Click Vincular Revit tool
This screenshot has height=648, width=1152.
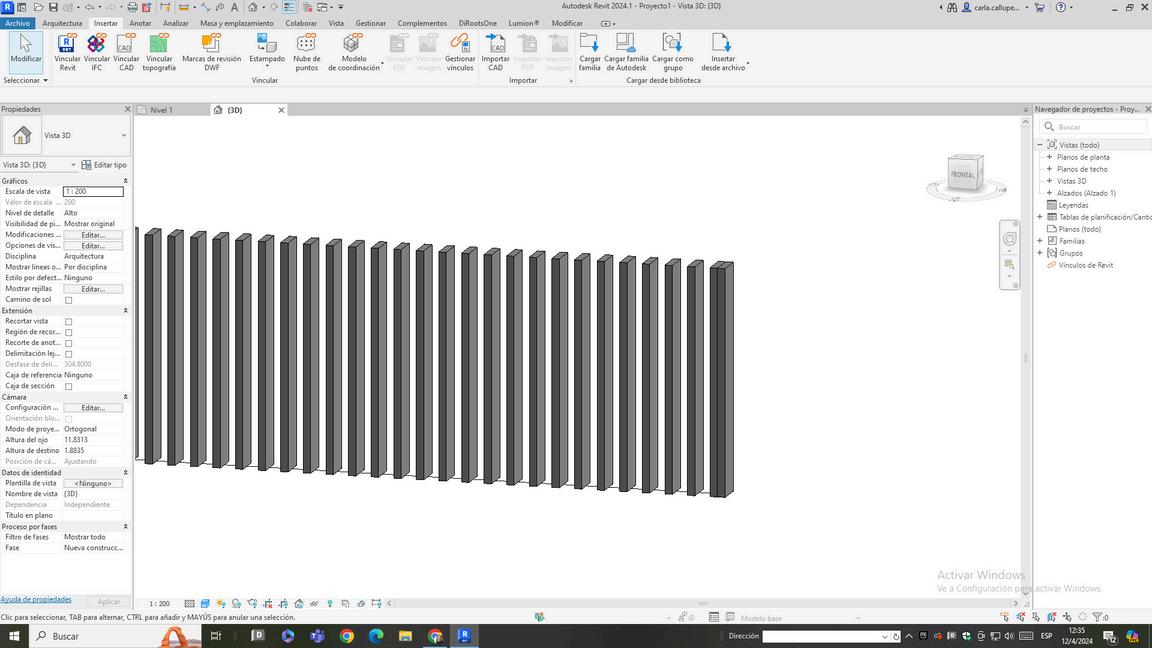coord(67,52)
